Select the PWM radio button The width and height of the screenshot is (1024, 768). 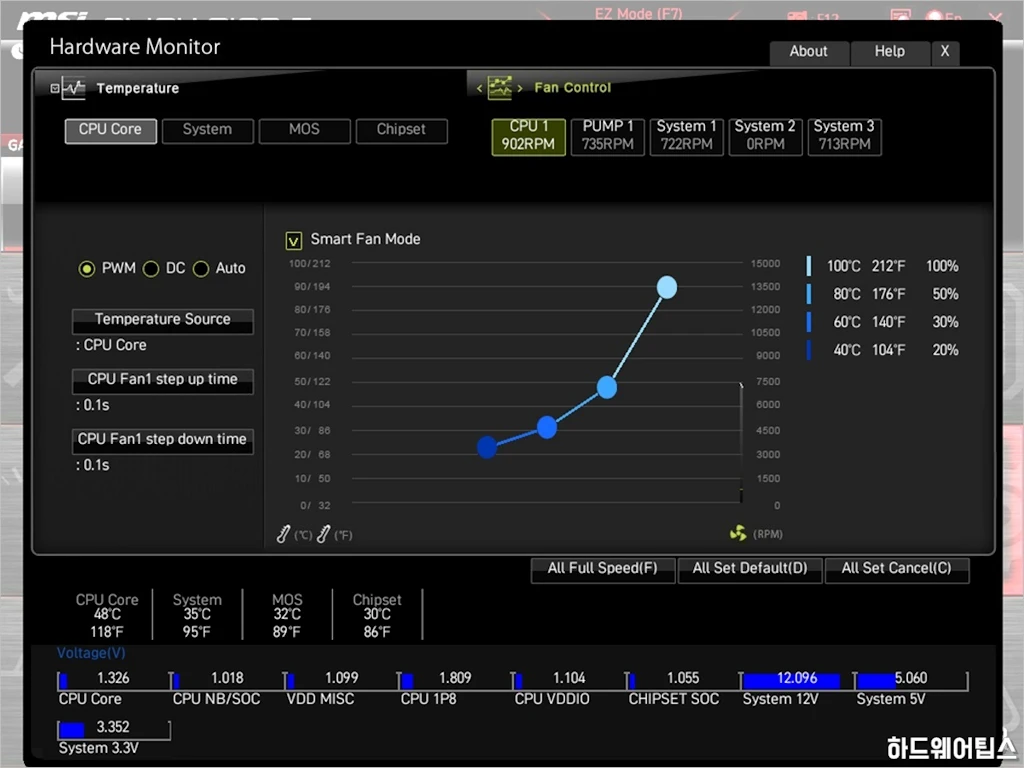pyautogui.click(x=86, y=269)
